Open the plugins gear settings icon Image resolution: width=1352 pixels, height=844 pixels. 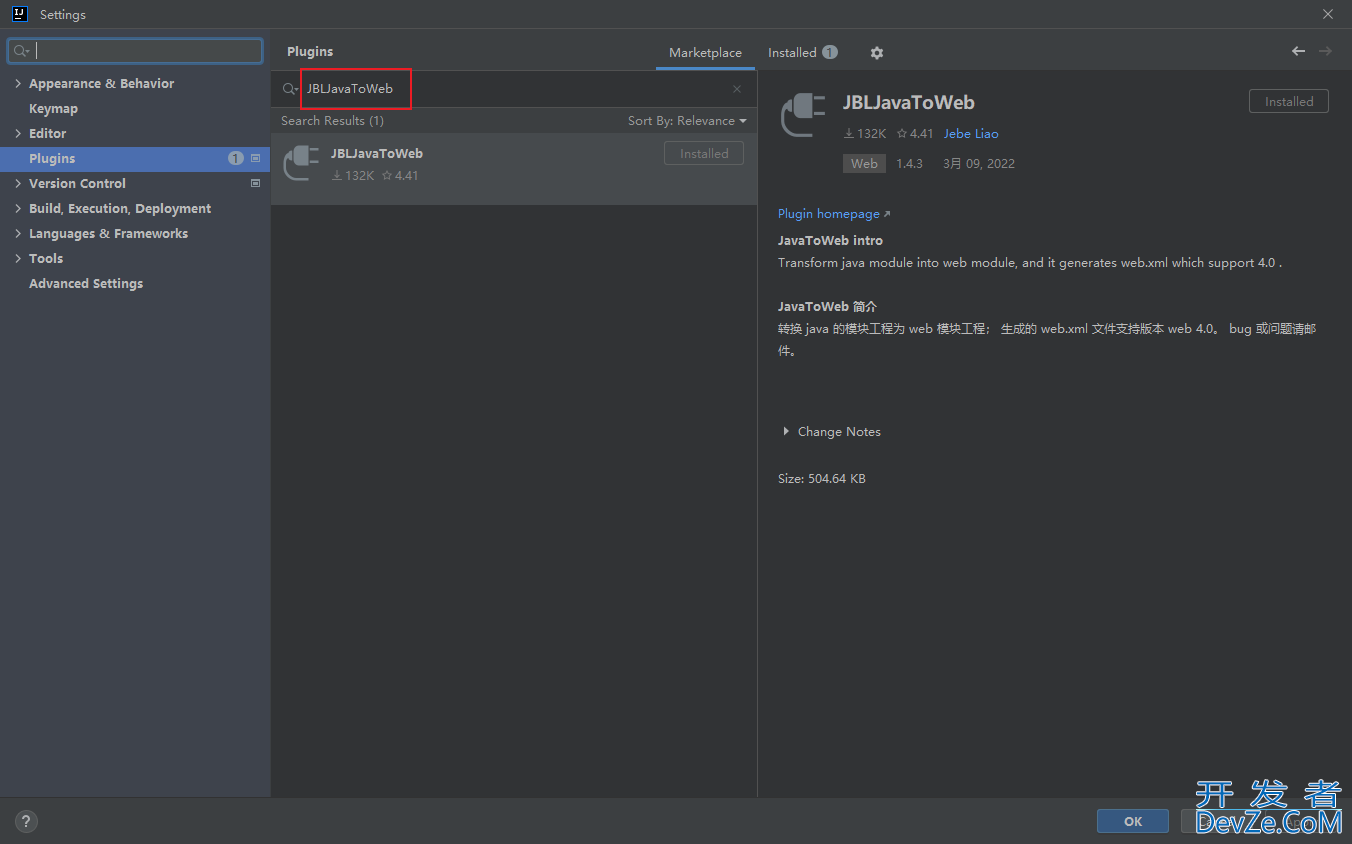877,53
